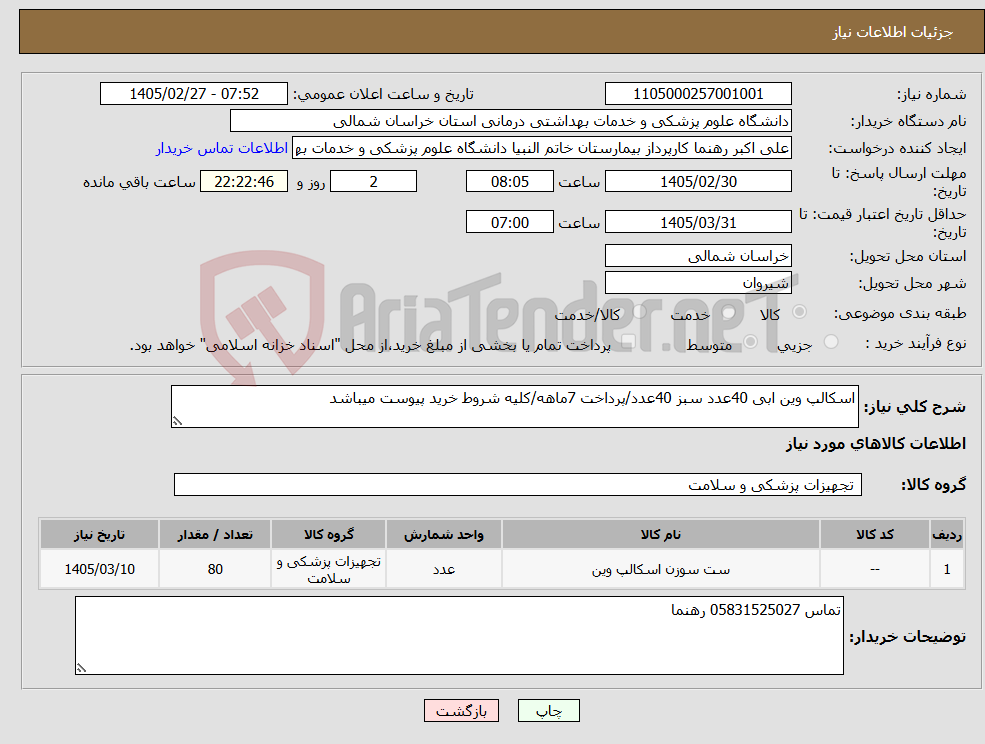Viewport: 985px width, 744px height.
Task: Toggle the Islamic treasury payment checkbox
Action: point(628,342)
